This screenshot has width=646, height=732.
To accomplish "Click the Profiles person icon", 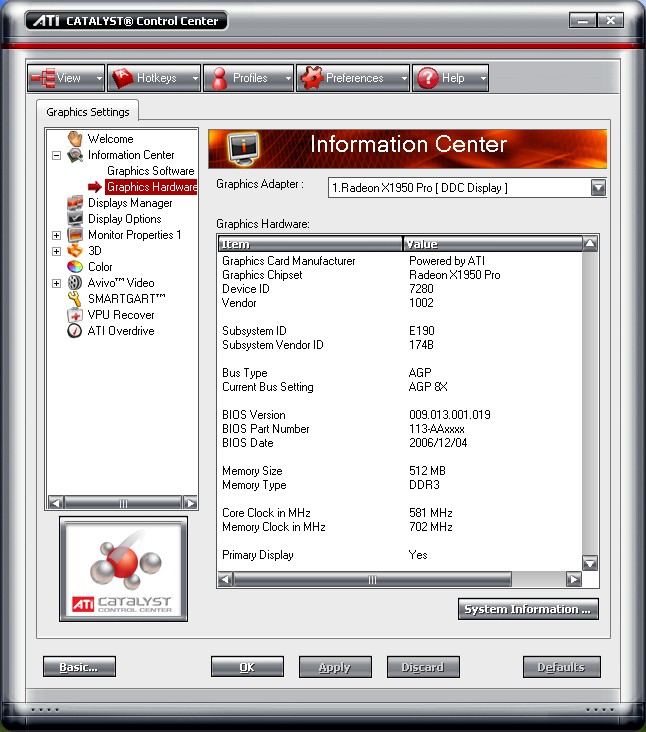I will tap(219, 78).
